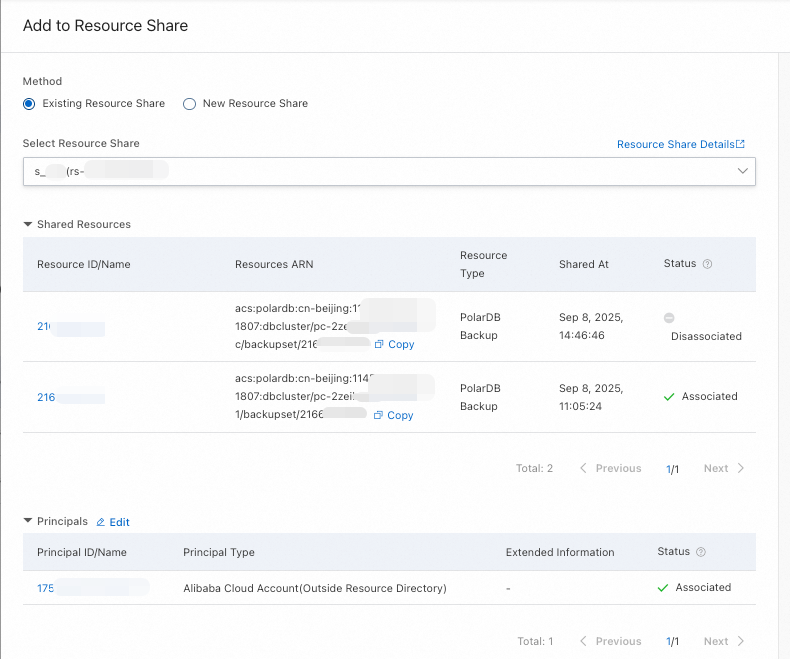Copy the ARN of the Associated backup
The image size is (790, 659).
[x=393, y=415]
